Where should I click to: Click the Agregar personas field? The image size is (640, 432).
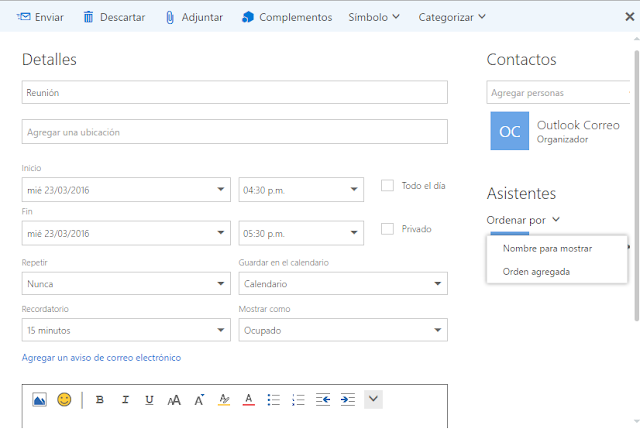(x=558, y=92)
